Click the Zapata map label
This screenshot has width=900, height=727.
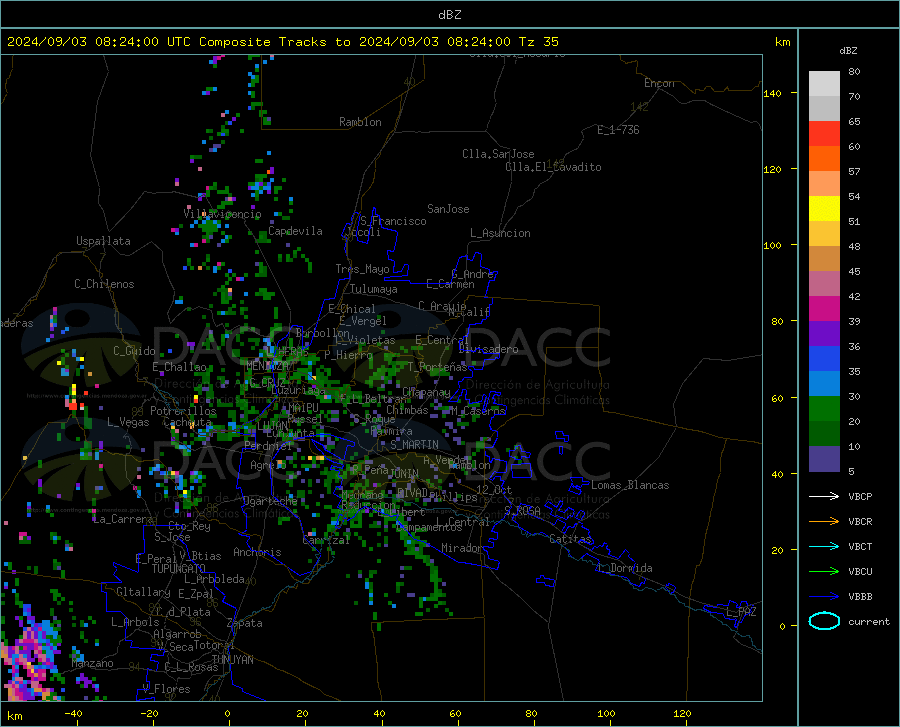(245, 623)
